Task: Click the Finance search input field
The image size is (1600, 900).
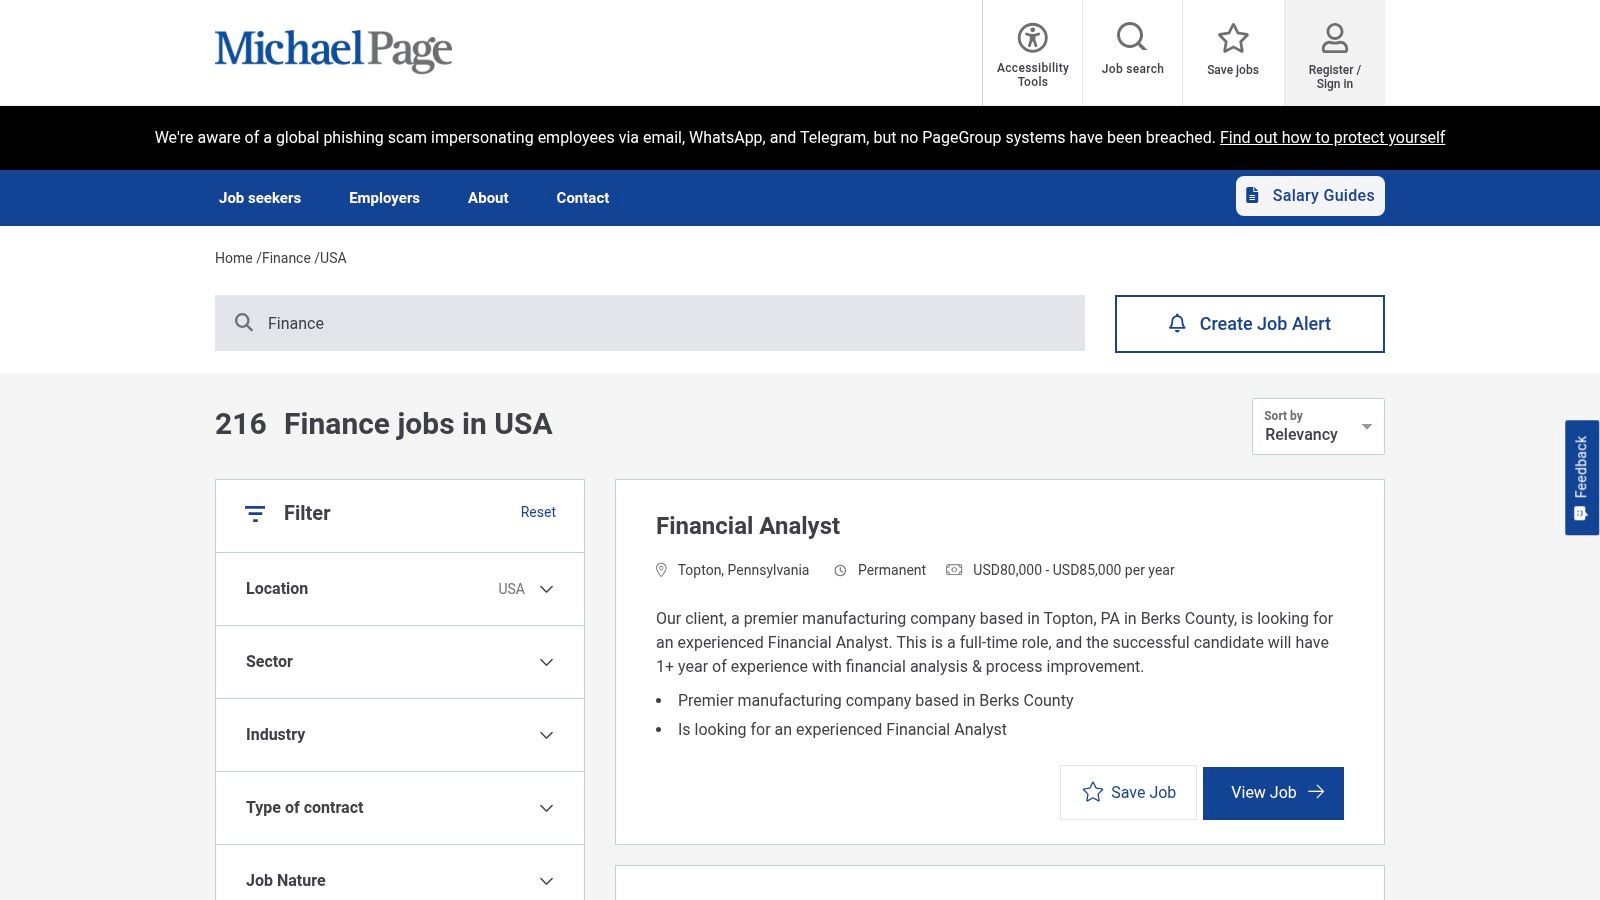Action: (x=650, y=323)
